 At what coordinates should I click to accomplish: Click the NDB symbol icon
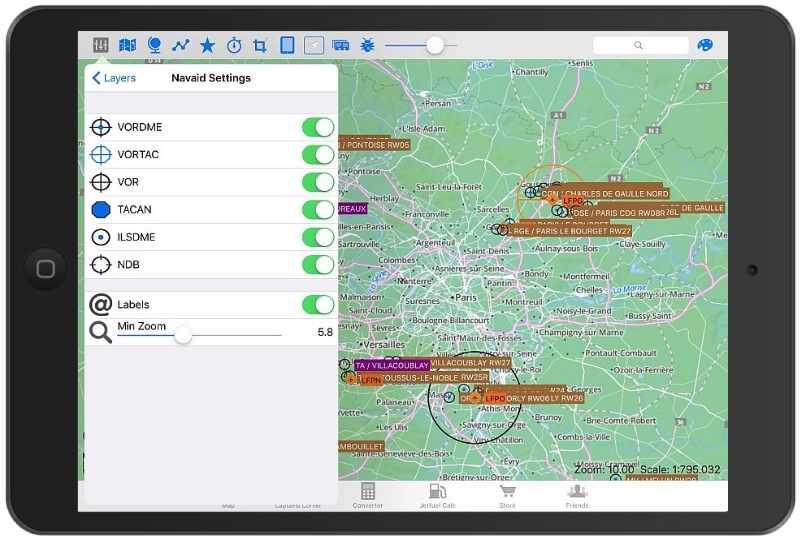click(x=101, y=265)
